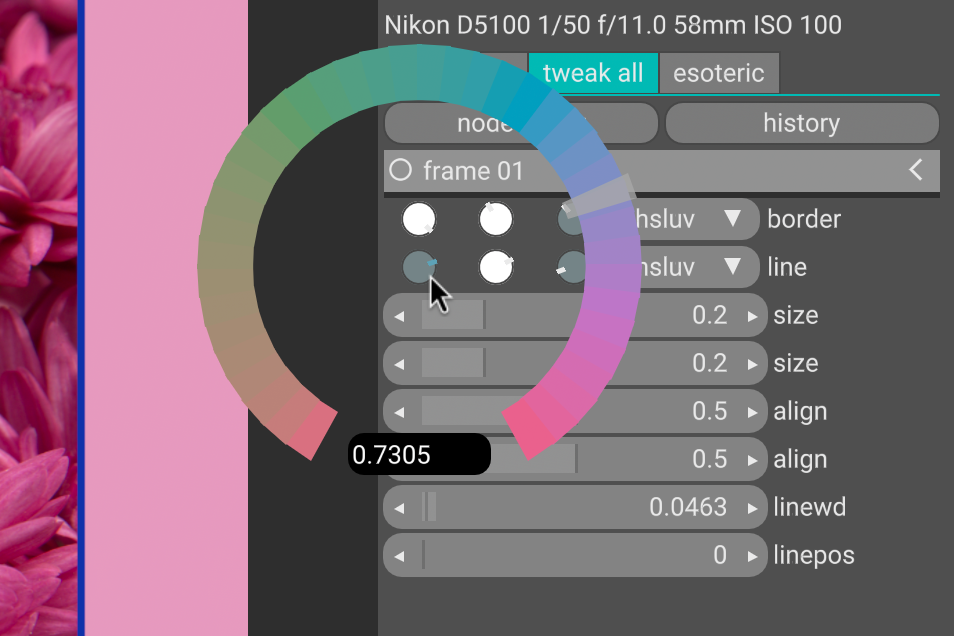Toggle the circle next to frame 01
The image size is (954, 636).
[x=401, y=170]
